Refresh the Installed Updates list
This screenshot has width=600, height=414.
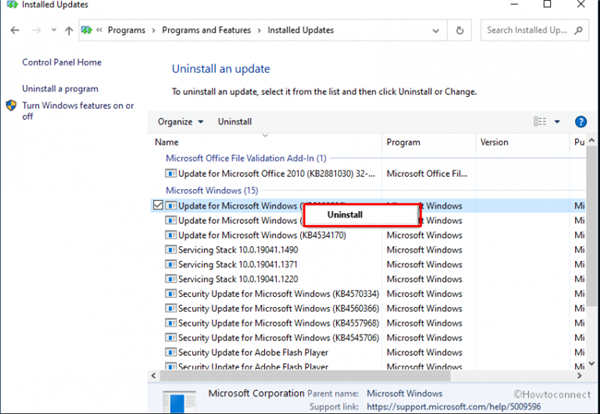460,31
